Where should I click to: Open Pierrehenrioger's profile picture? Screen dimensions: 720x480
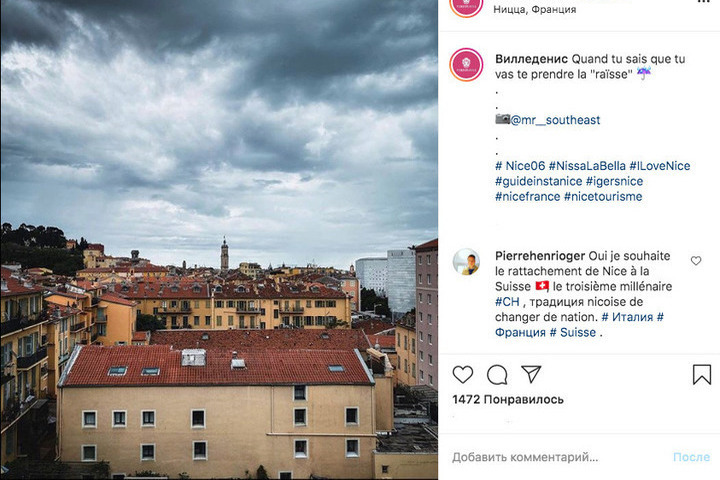click(466, 262)
